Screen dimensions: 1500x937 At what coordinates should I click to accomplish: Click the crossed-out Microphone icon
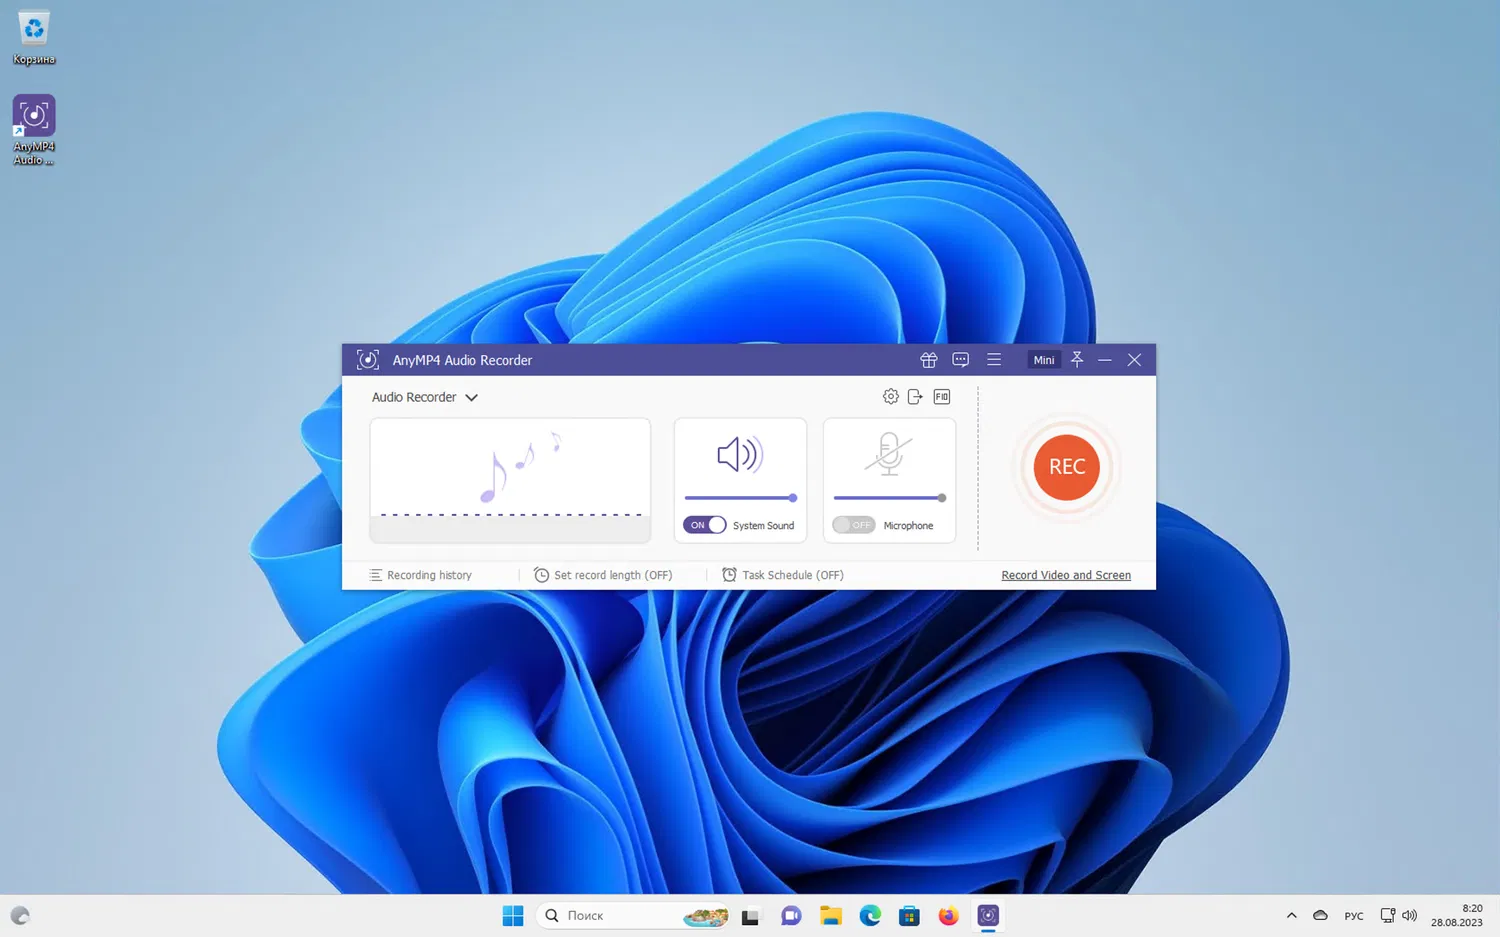(888, 453)
